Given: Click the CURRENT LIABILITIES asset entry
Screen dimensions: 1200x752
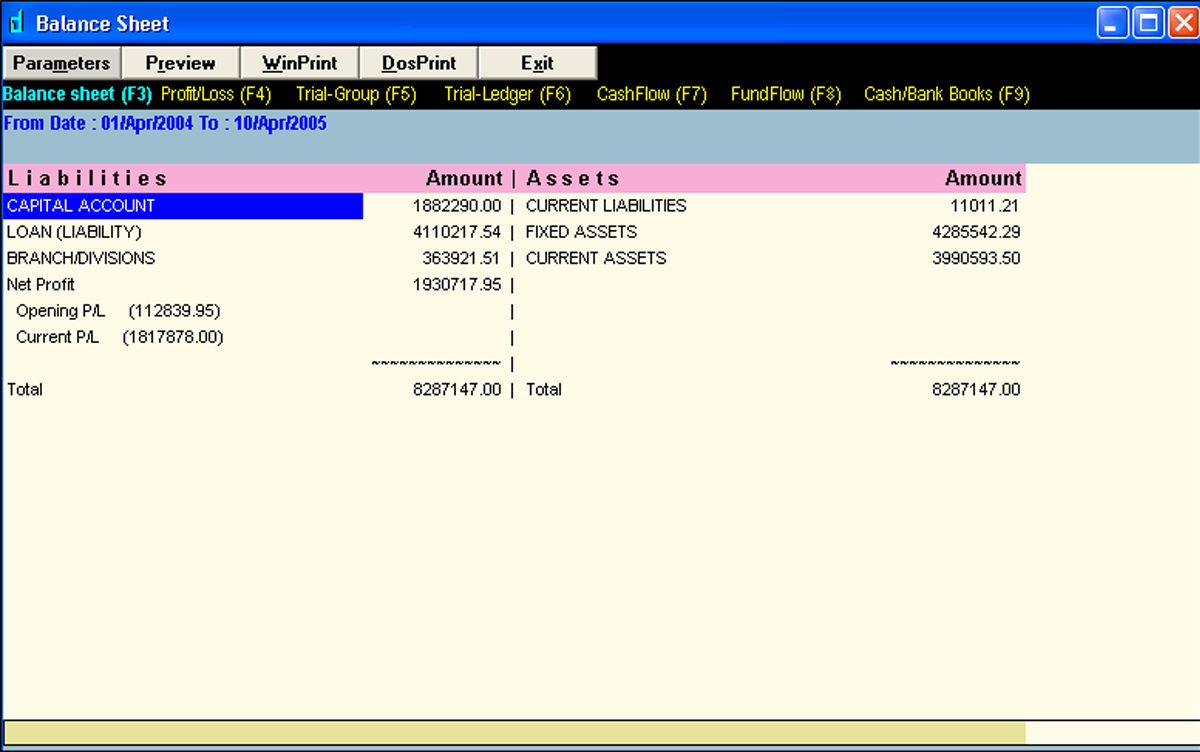Looking at the screenshot, I should 606,206.
